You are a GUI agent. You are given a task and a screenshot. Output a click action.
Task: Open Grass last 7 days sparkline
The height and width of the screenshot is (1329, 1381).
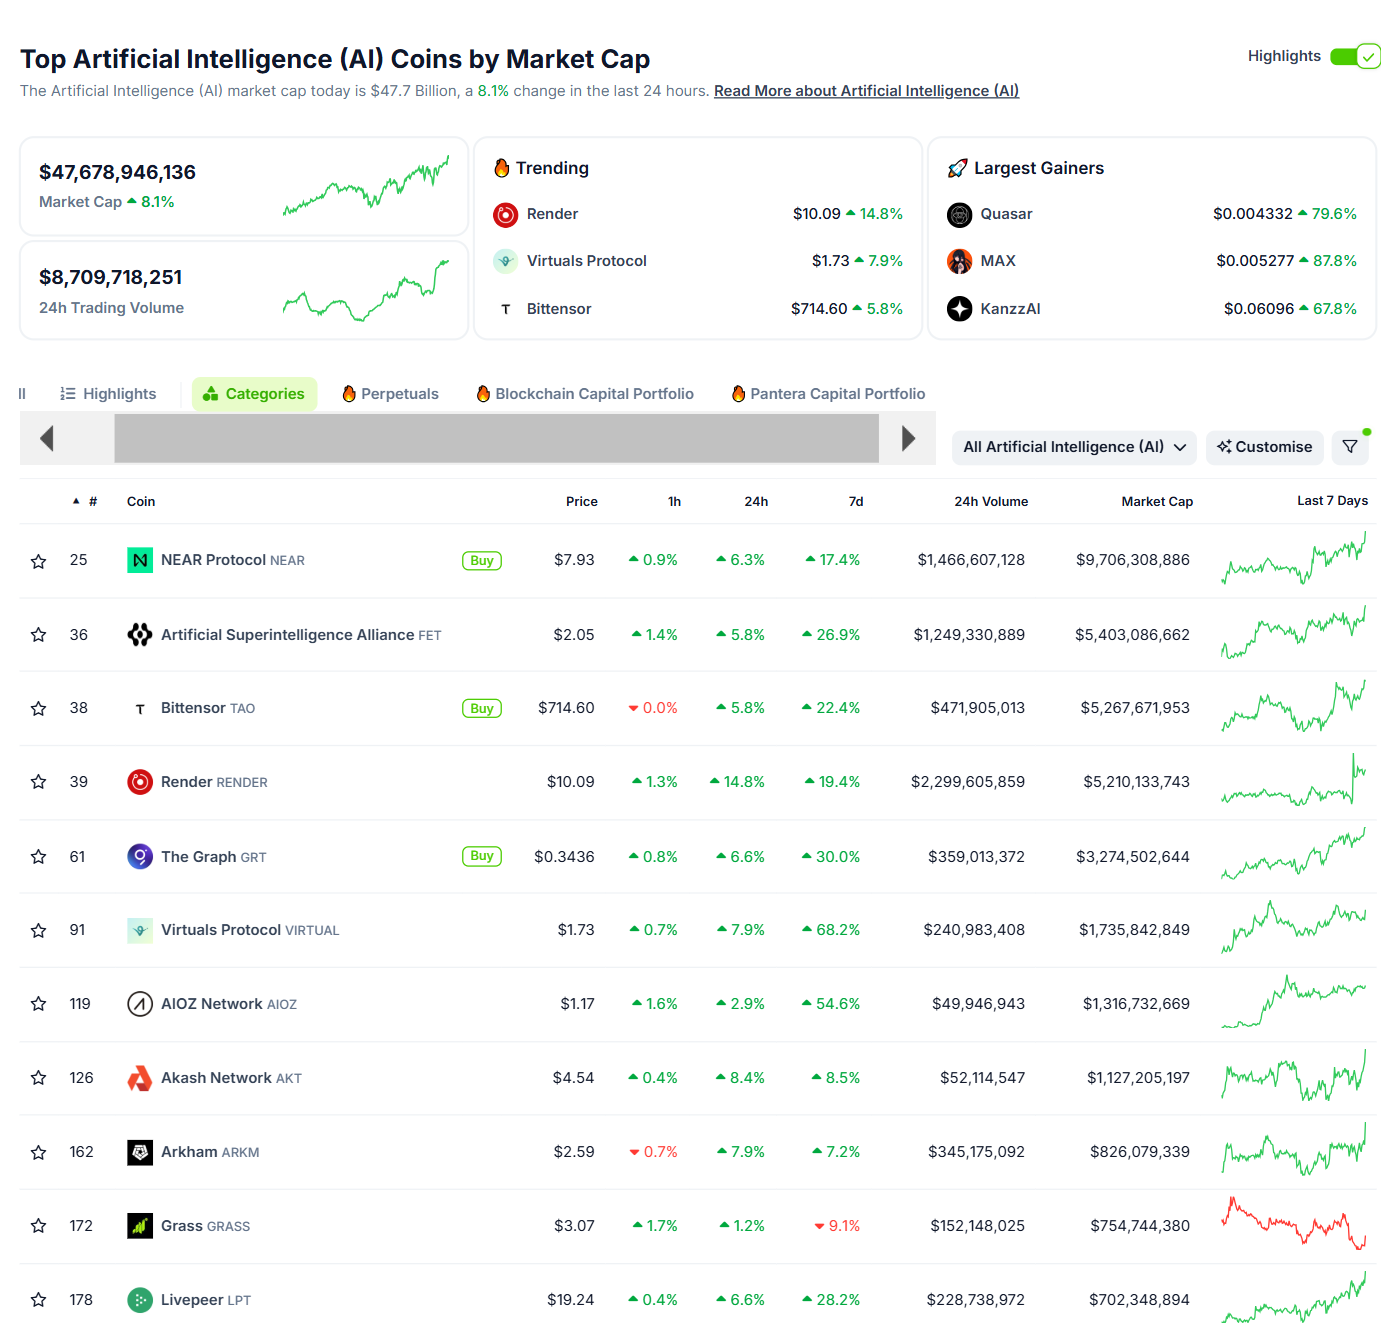tap(1293, 1223)
